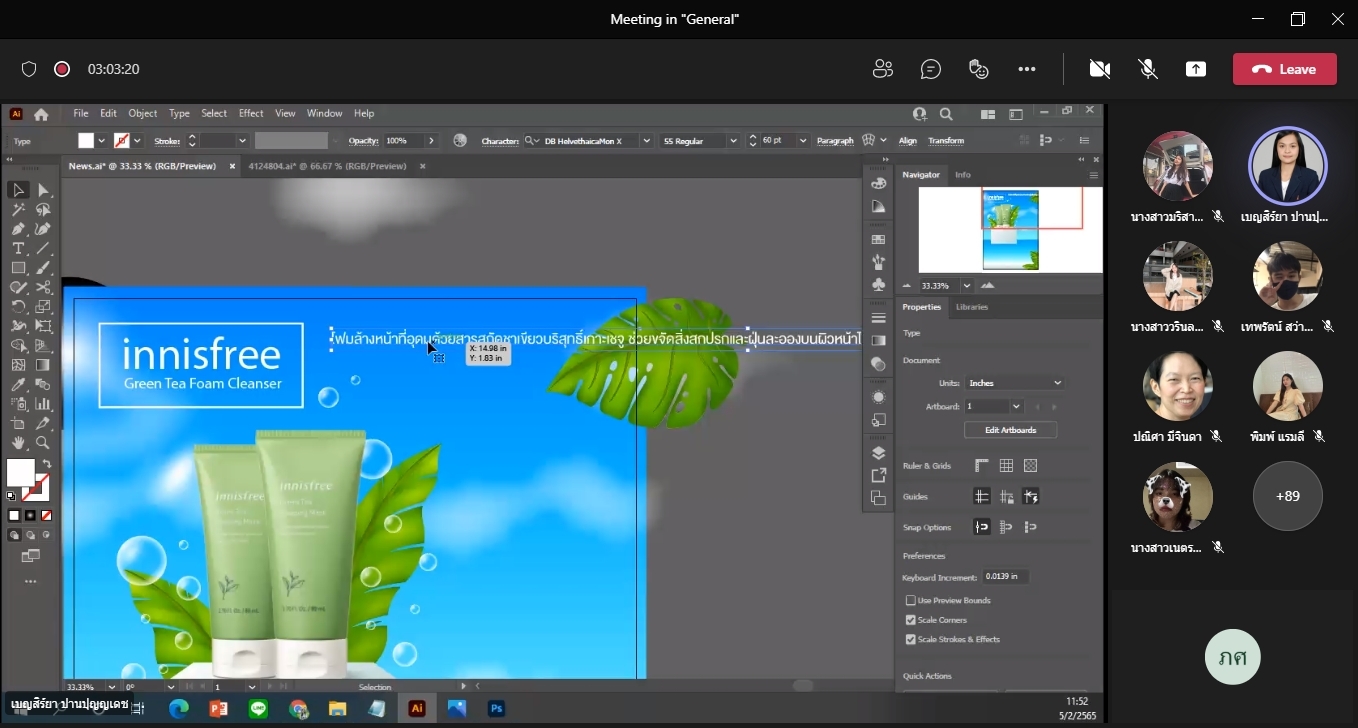1358x728 pixels.
Task: Select the Curvature tool
Action: click(43, 229)
